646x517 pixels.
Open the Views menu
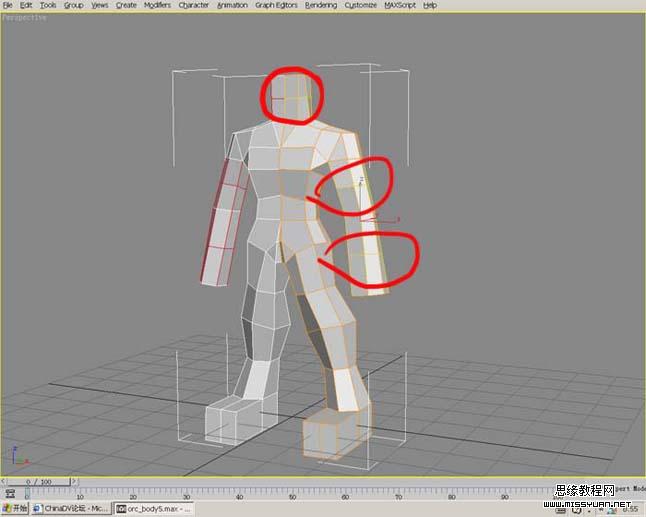click(100, 5)
